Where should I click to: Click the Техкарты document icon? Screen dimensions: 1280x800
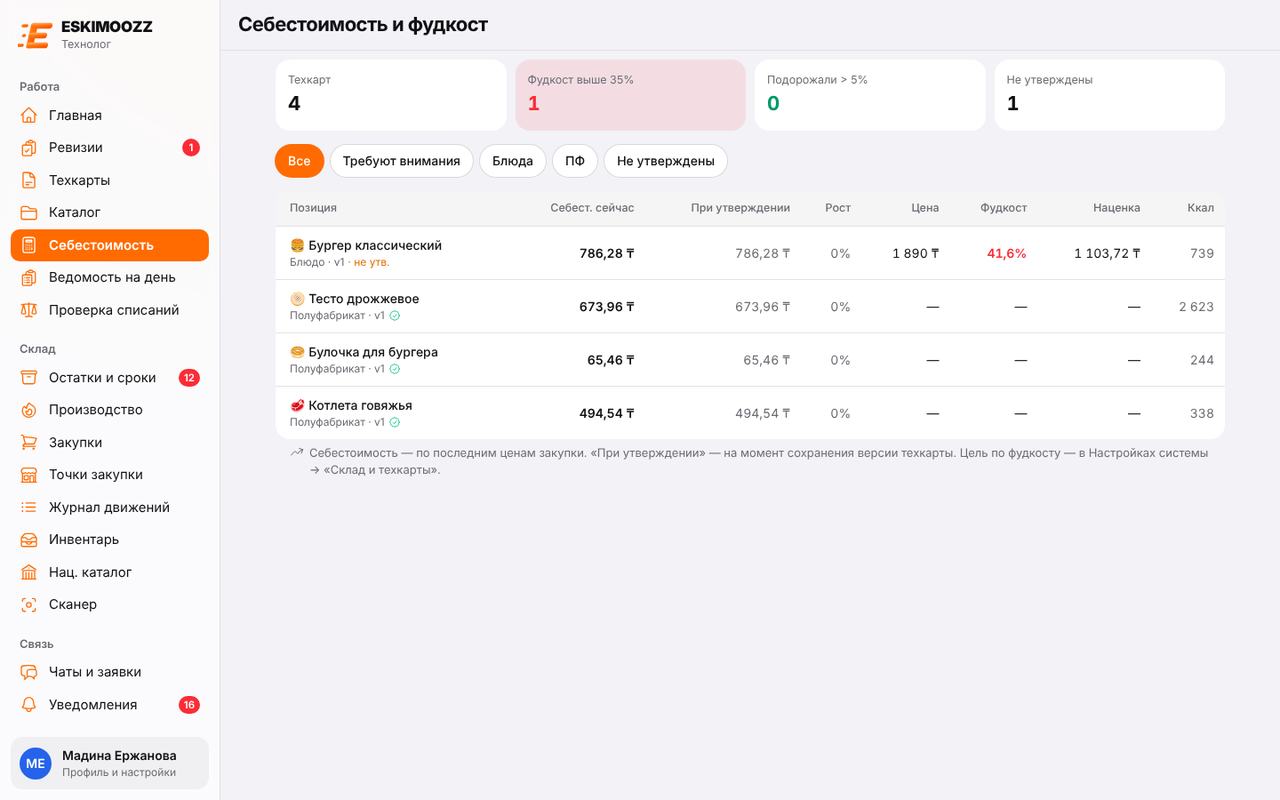click(x=29, y=180)
